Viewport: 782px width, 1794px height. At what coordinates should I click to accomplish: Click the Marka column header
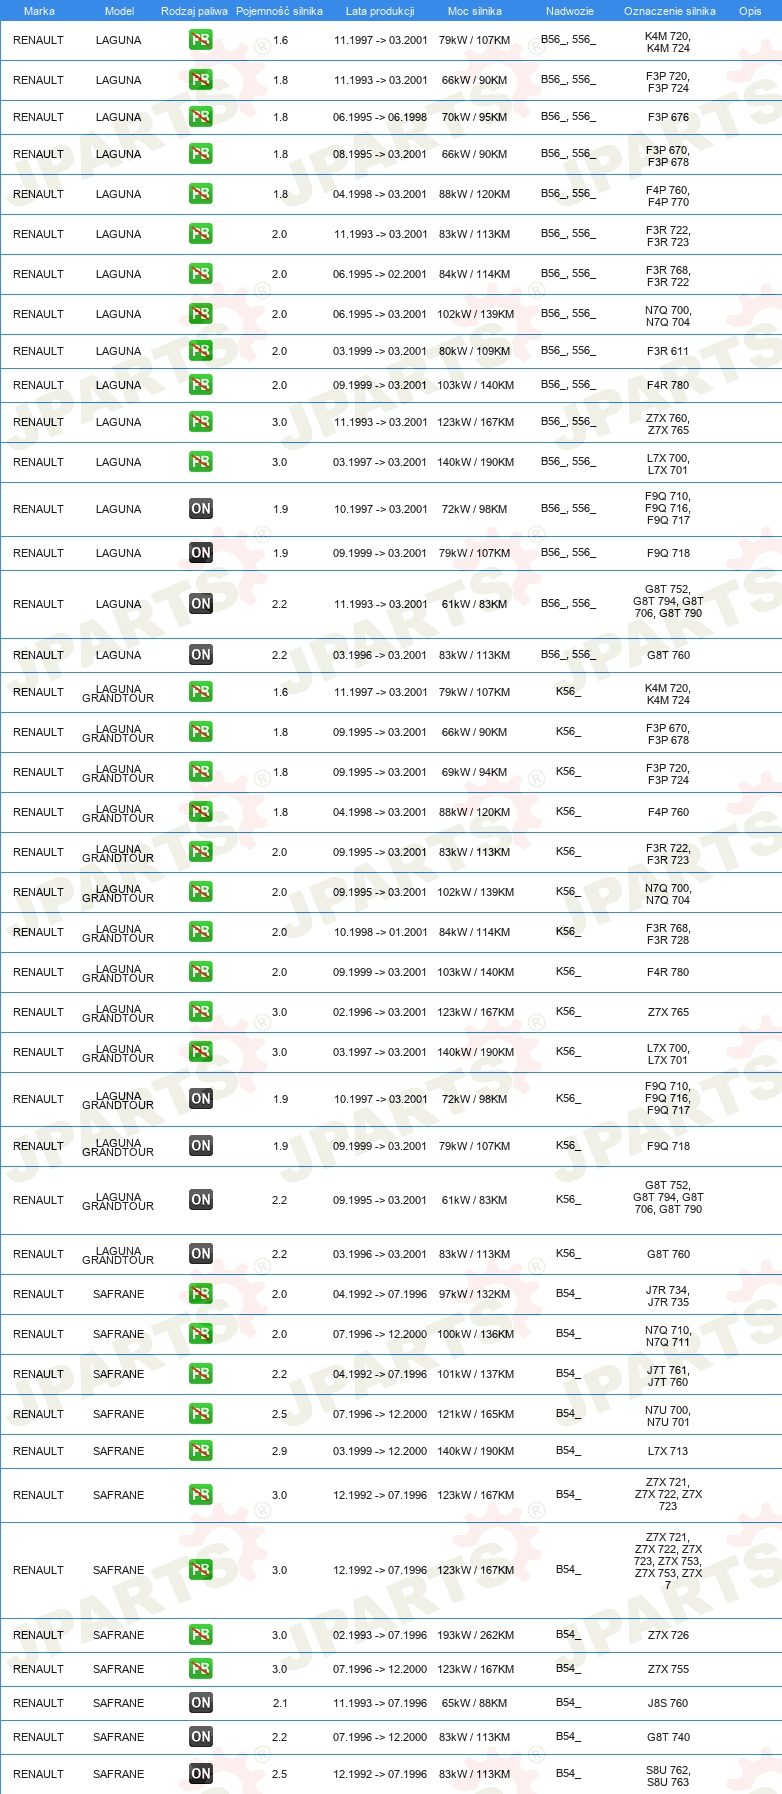coord(39,11)
